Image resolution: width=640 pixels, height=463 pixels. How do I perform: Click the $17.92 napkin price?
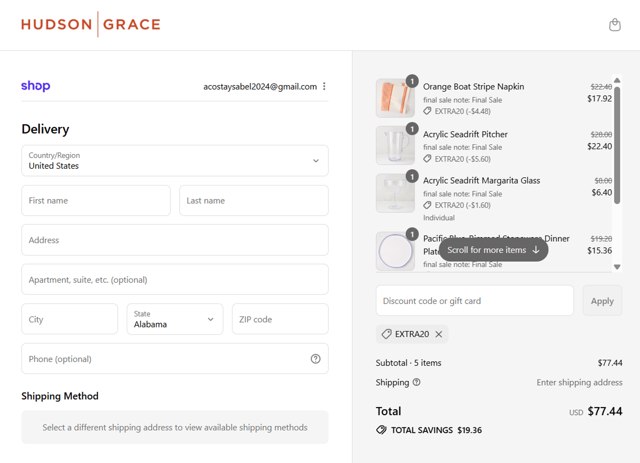[600, 98]
